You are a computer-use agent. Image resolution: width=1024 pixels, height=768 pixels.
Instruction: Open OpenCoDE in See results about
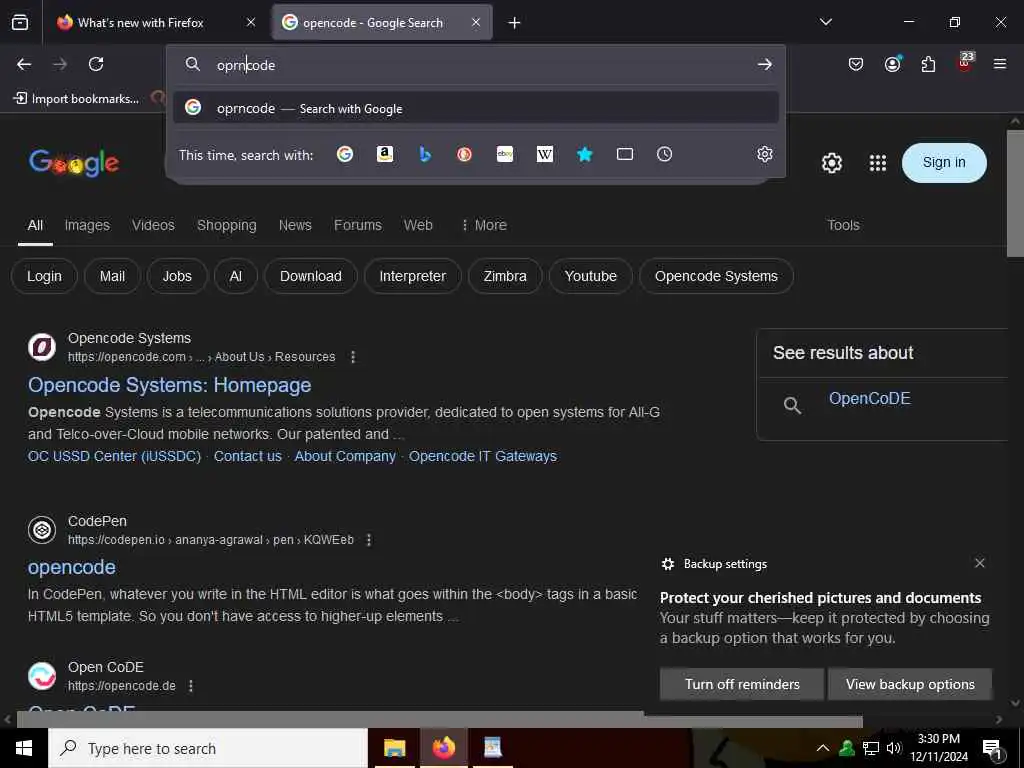pos(869,399)
